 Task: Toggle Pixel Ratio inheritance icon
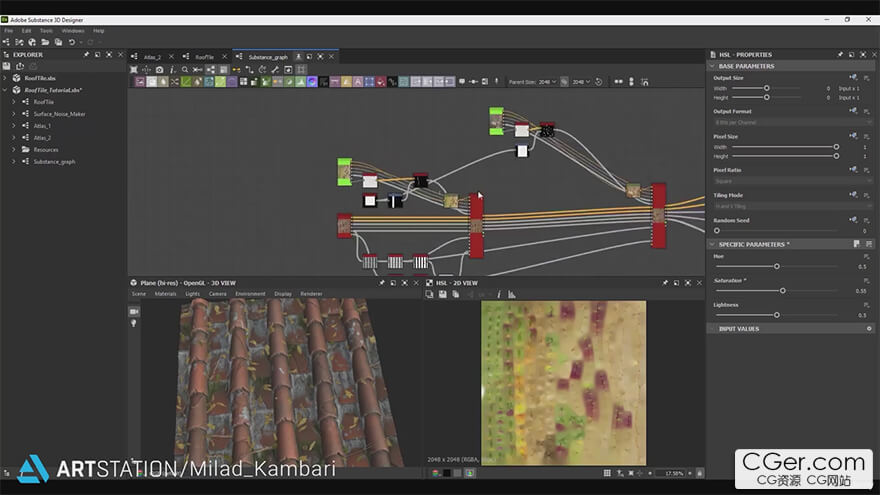[853, 169]
